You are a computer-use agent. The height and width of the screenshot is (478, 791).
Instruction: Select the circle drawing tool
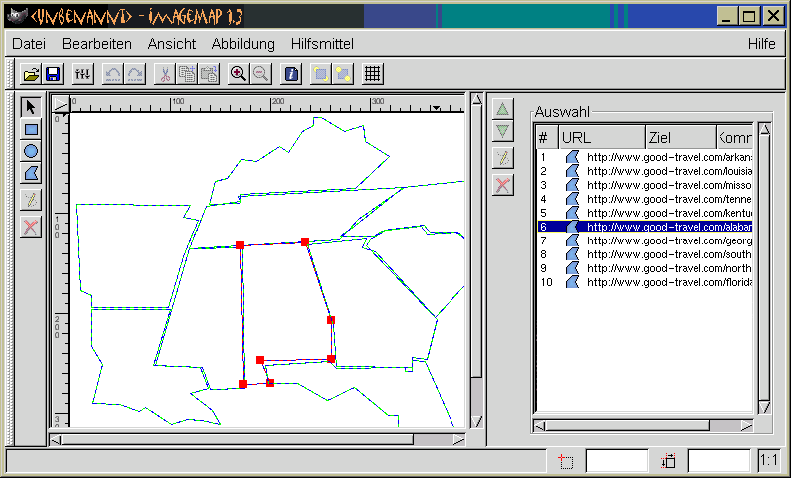click(31, 151)
